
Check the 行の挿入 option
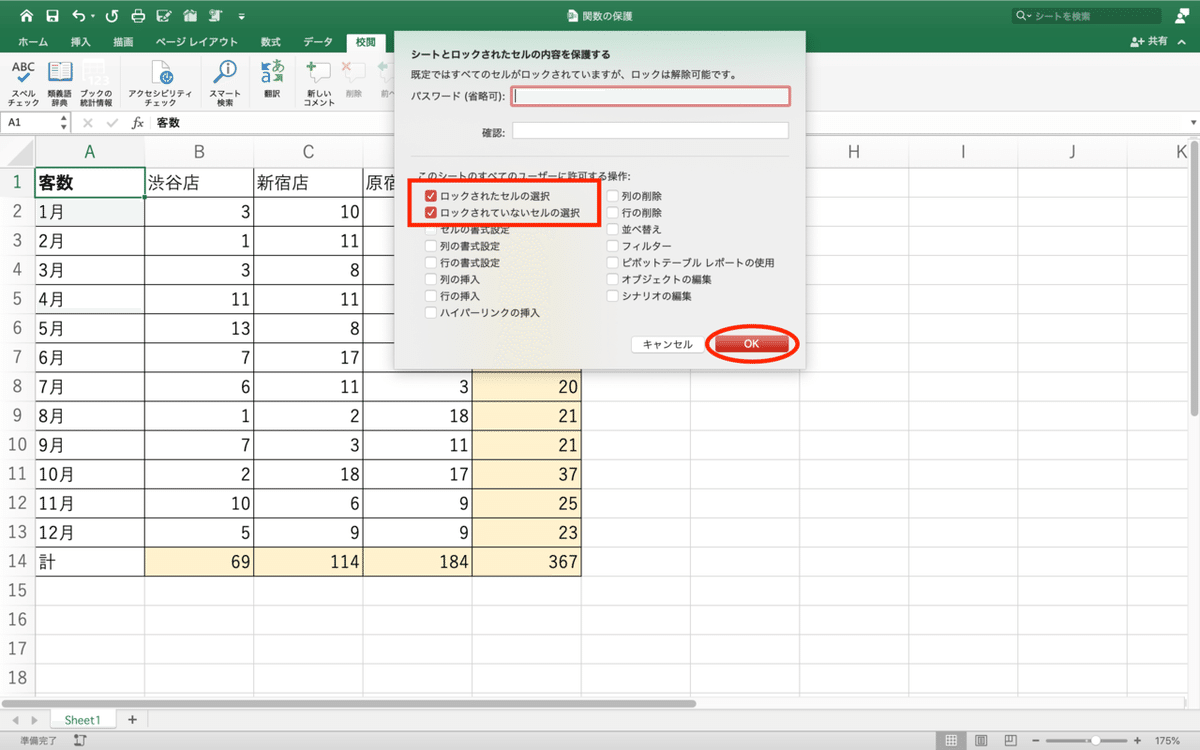(431, 296)
